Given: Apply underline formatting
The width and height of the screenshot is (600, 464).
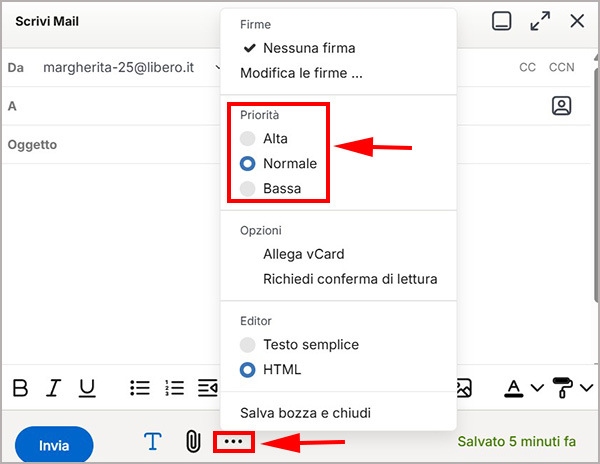Looking at the screenshot, I should coord(87,388).
